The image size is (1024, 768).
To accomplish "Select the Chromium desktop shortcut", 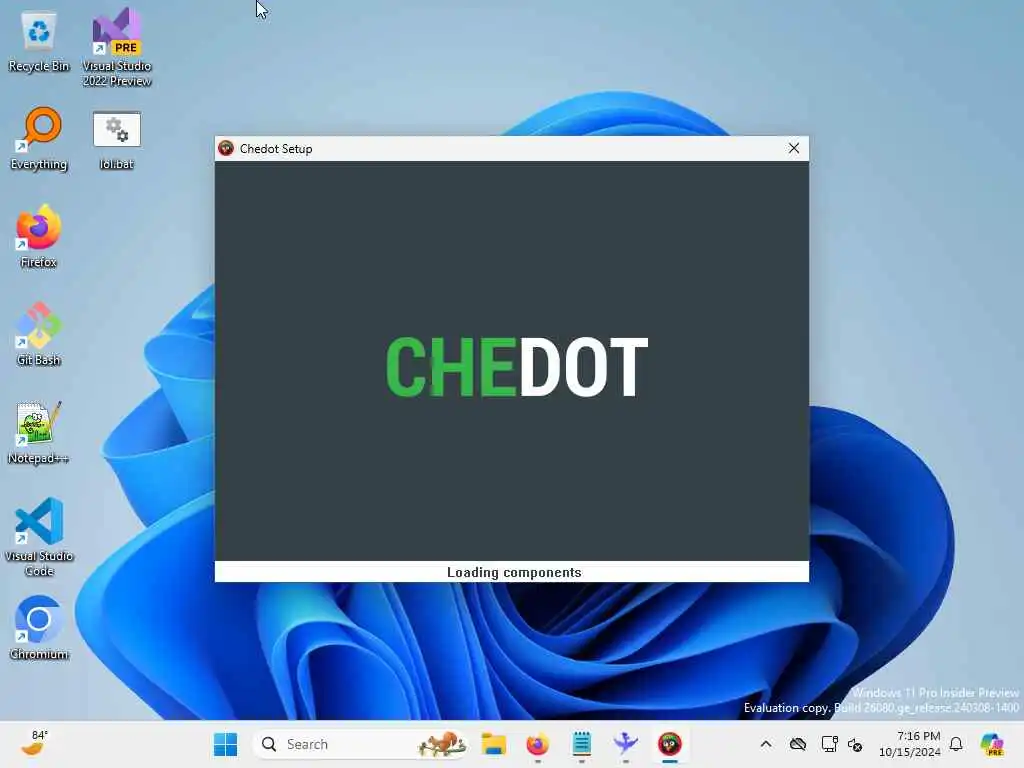I will pyautogui.click(x=39, y=628).
